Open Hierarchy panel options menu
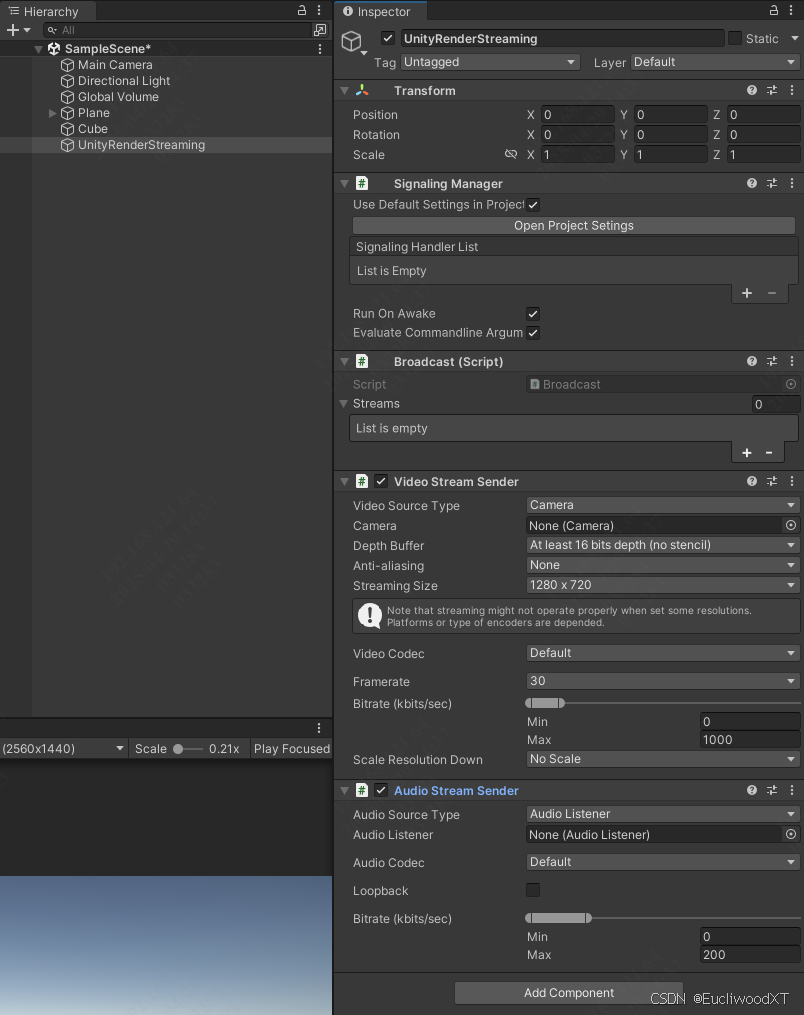Image resolution: width=804 pixels, height=1015 pixels. tap(319, 10)
